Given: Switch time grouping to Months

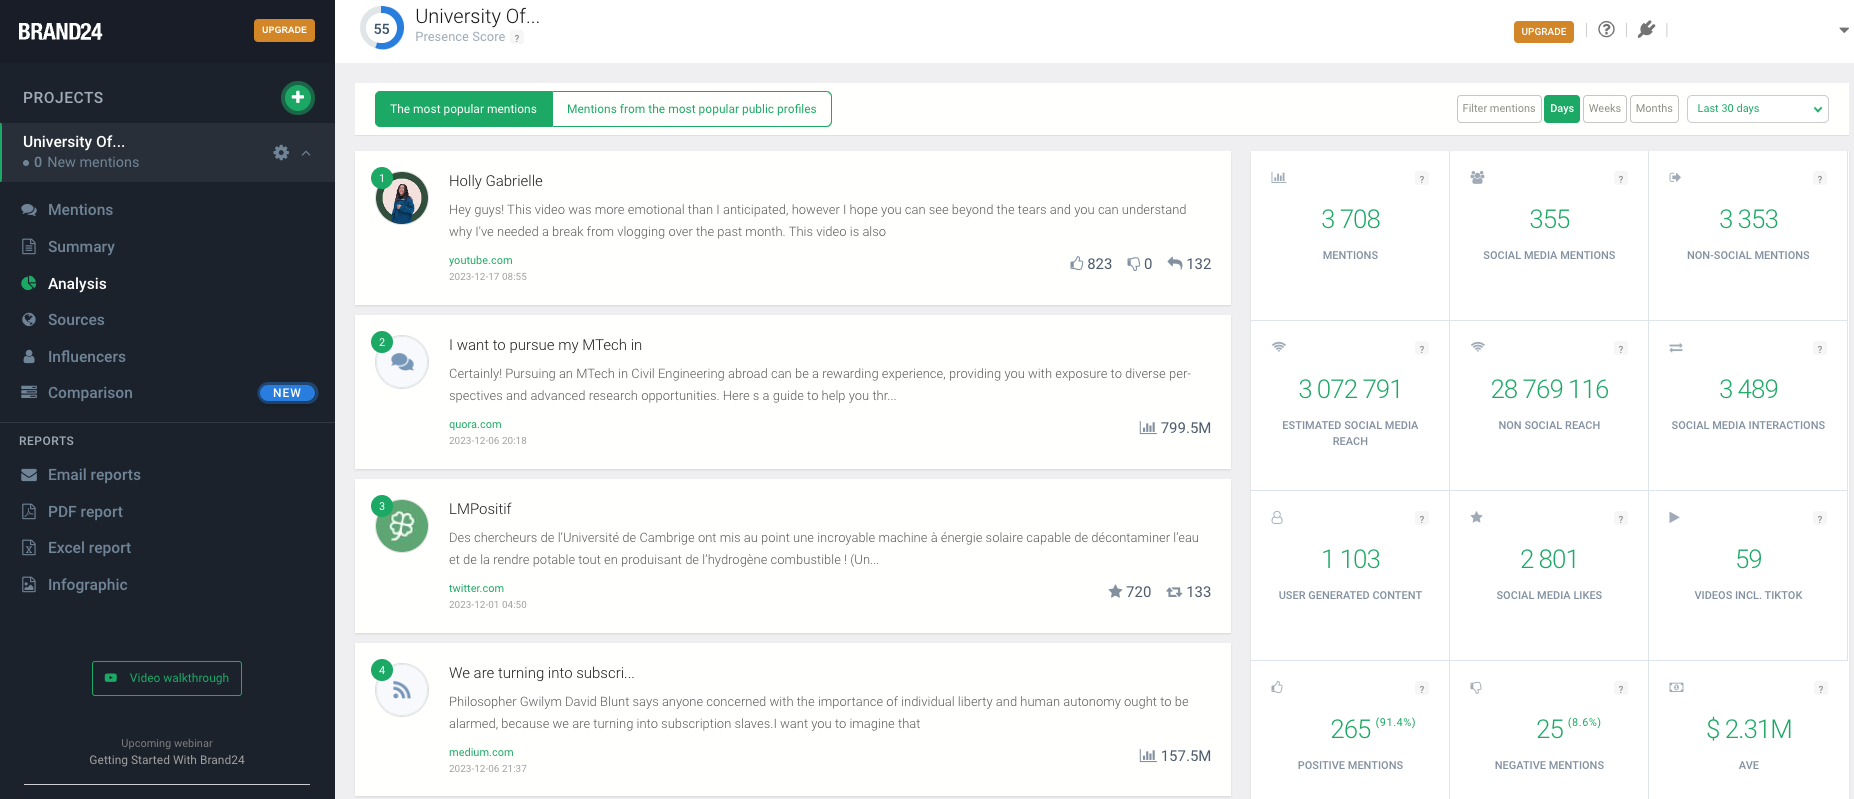Looking at the screenshot, I should pyautogui.click(x=1654, y=108).
